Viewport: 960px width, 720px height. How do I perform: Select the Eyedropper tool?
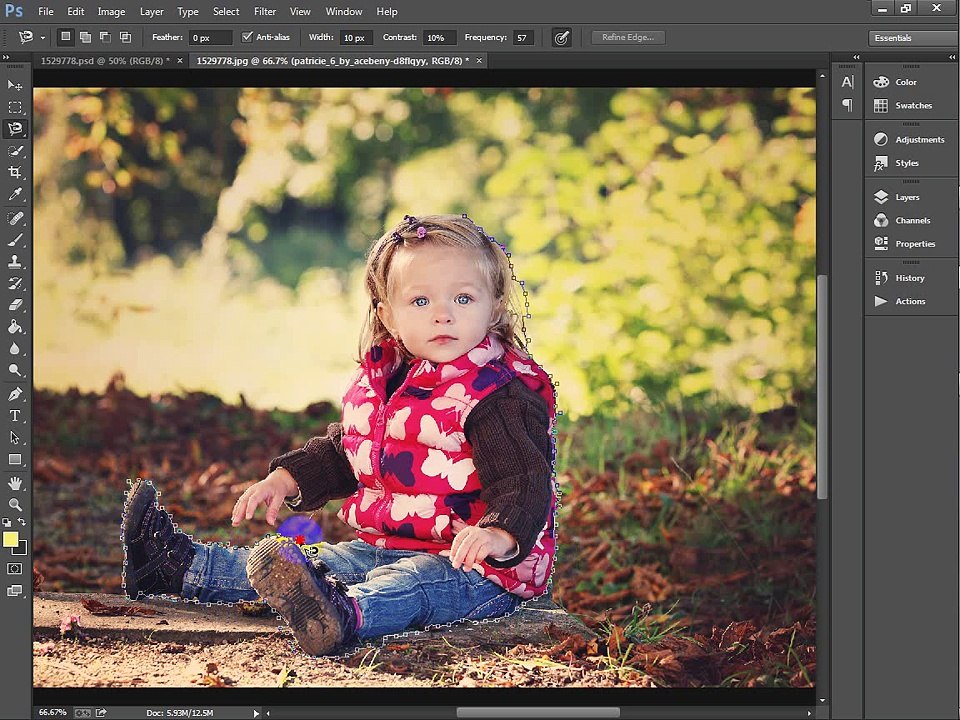coord(15,195)
